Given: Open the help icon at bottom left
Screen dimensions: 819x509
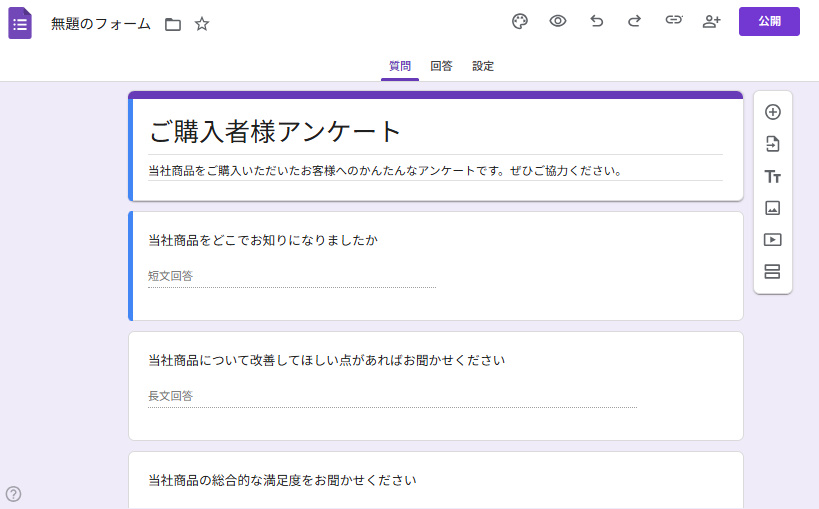Looking at the screenshot, I should tap(14, 494).
